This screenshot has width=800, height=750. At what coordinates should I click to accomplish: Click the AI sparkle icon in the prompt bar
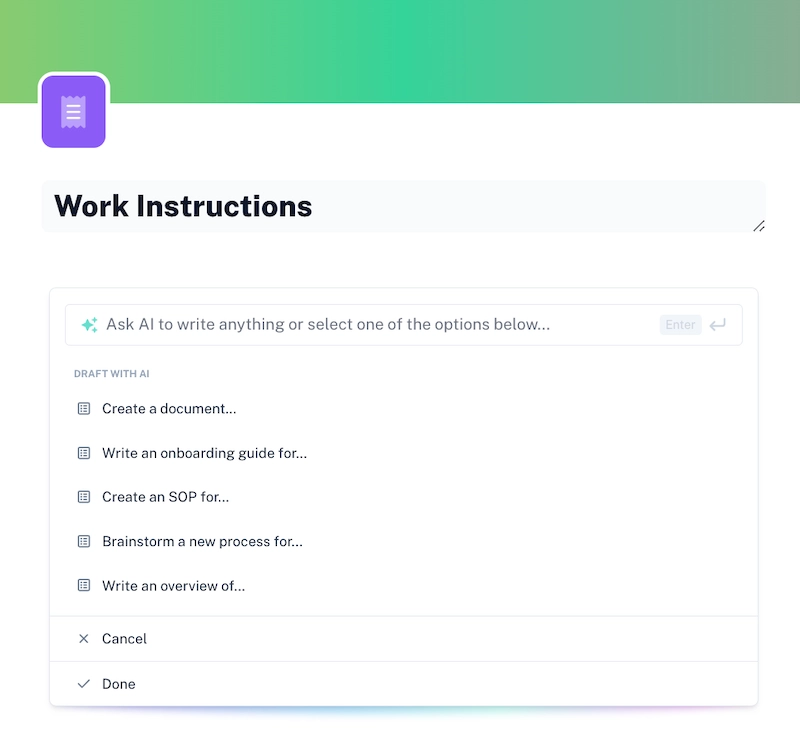click(x=89, y=324)
